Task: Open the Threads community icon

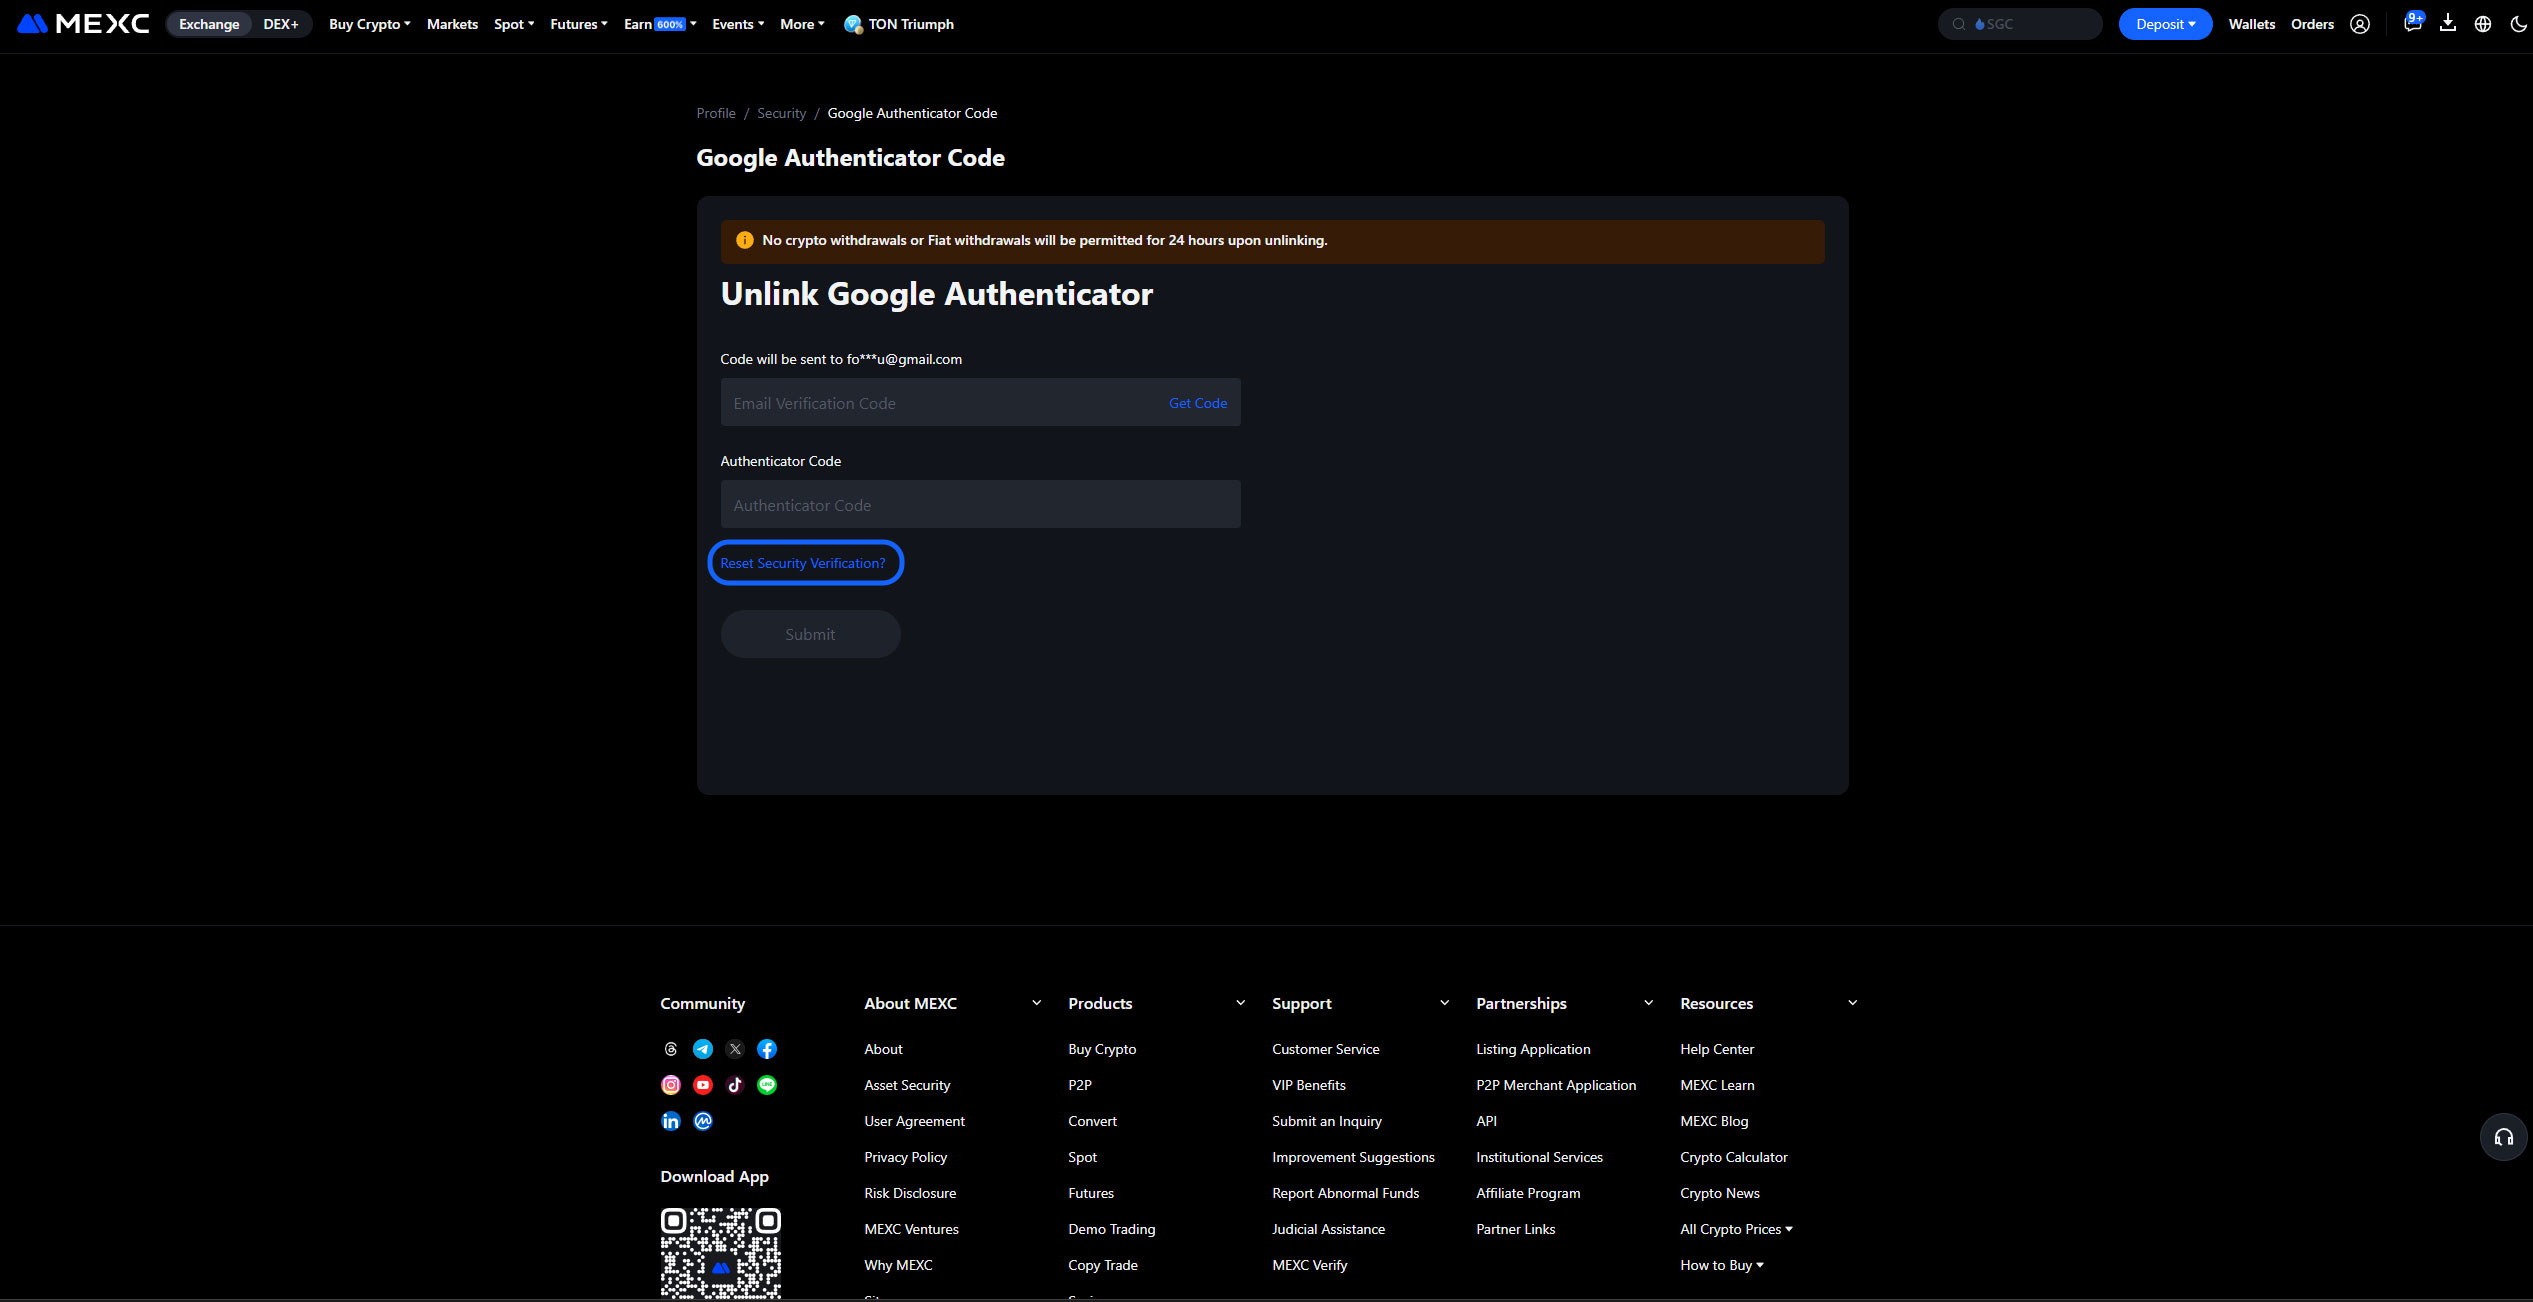Action: pos(671,1049)
